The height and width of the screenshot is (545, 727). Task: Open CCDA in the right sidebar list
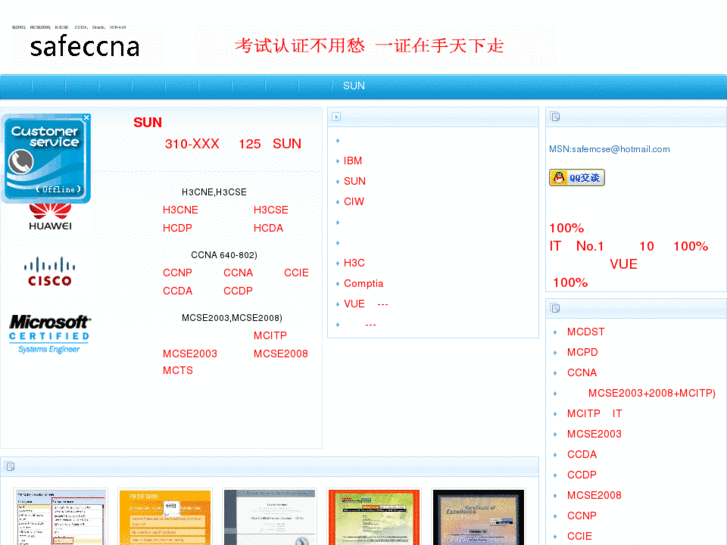[x=581, y=455]
